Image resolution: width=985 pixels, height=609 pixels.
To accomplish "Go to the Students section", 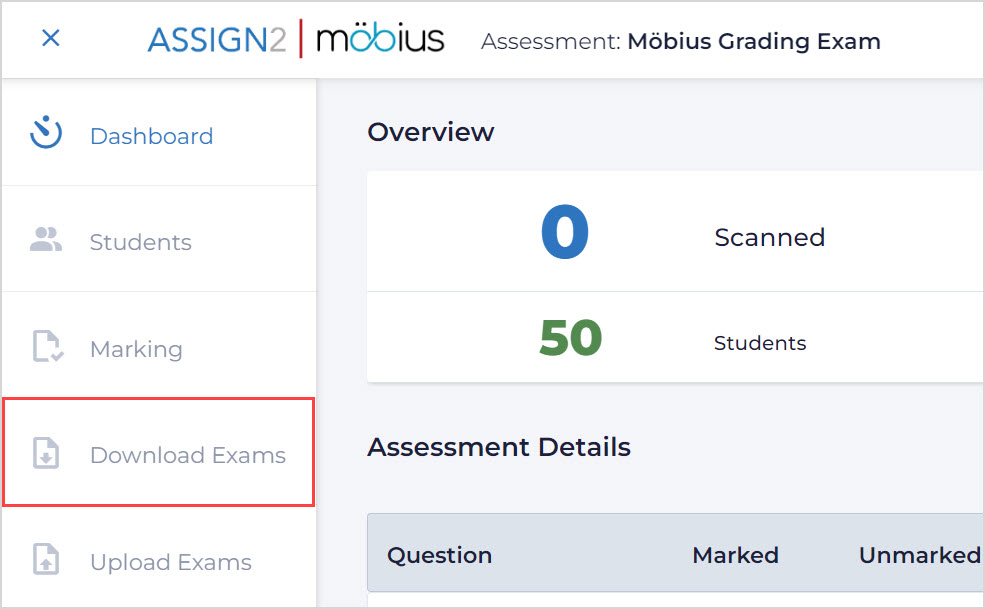I will [x=140, y=242].
